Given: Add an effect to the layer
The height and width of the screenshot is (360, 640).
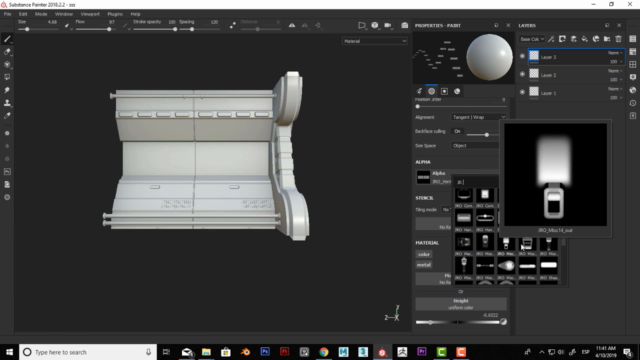Looking at the screenshot, I should point(551,39).
